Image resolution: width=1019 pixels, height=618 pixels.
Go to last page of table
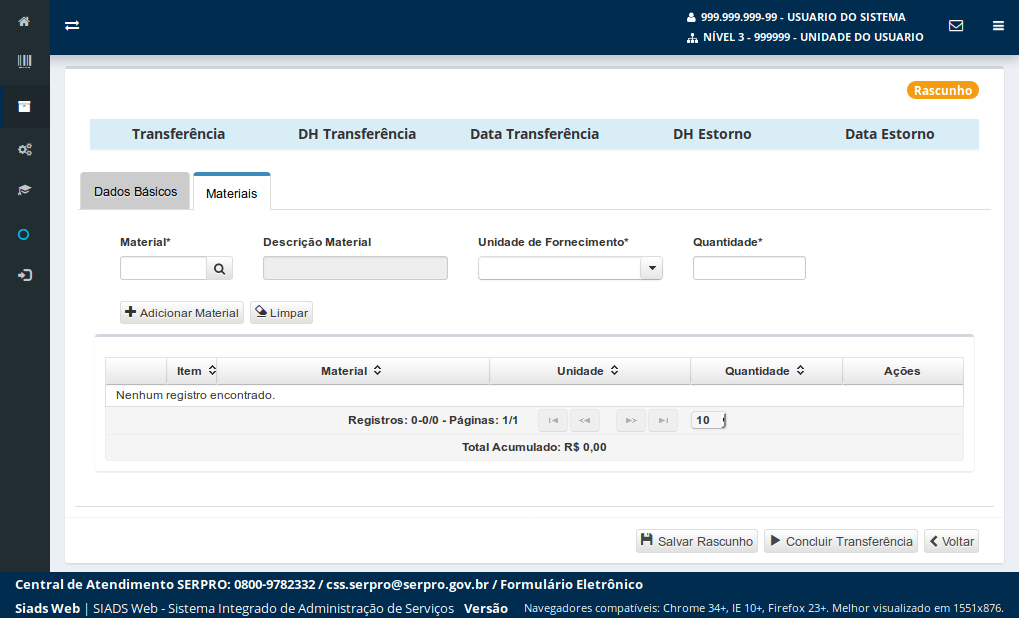click(x=663, y=420)
